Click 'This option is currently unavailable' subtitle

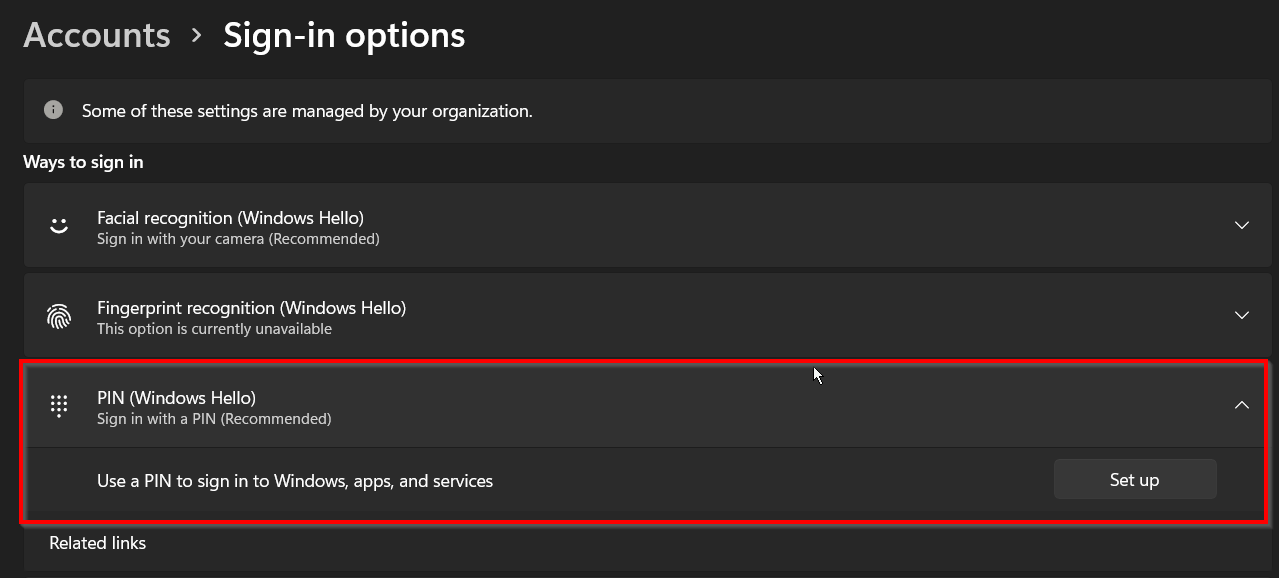pos(214,329)
